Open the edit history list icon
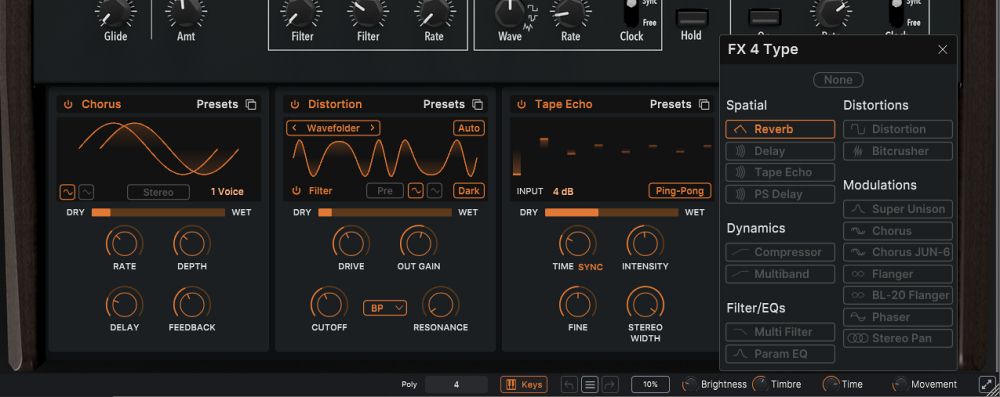 590,384
